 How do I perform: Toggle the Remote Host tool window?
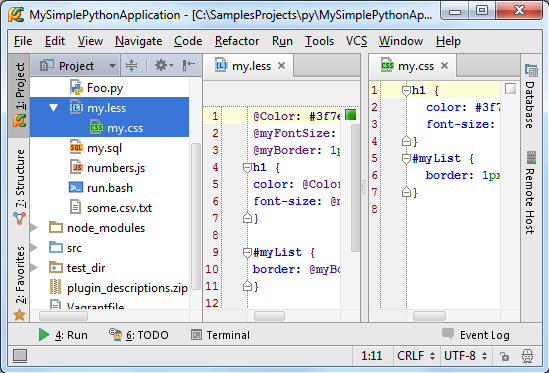[531, 193]
